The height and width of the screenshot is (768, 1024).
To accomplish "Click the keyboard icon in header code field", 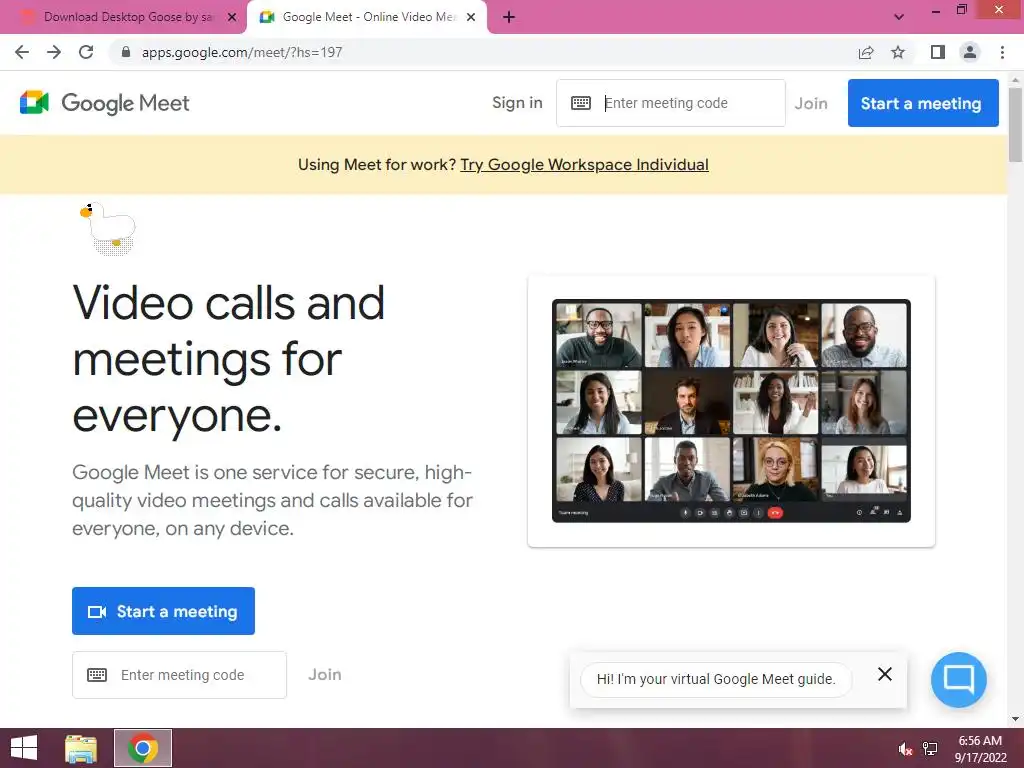I will [x=581, y=103].
